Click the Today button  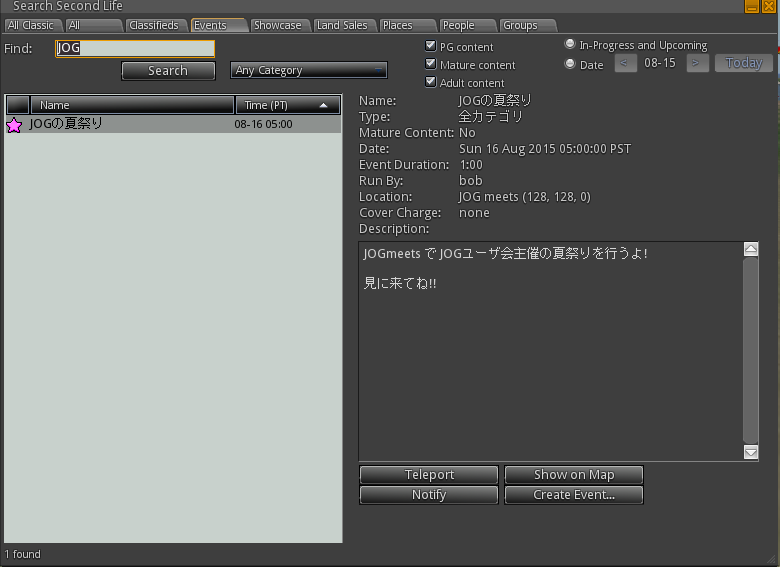744,63
